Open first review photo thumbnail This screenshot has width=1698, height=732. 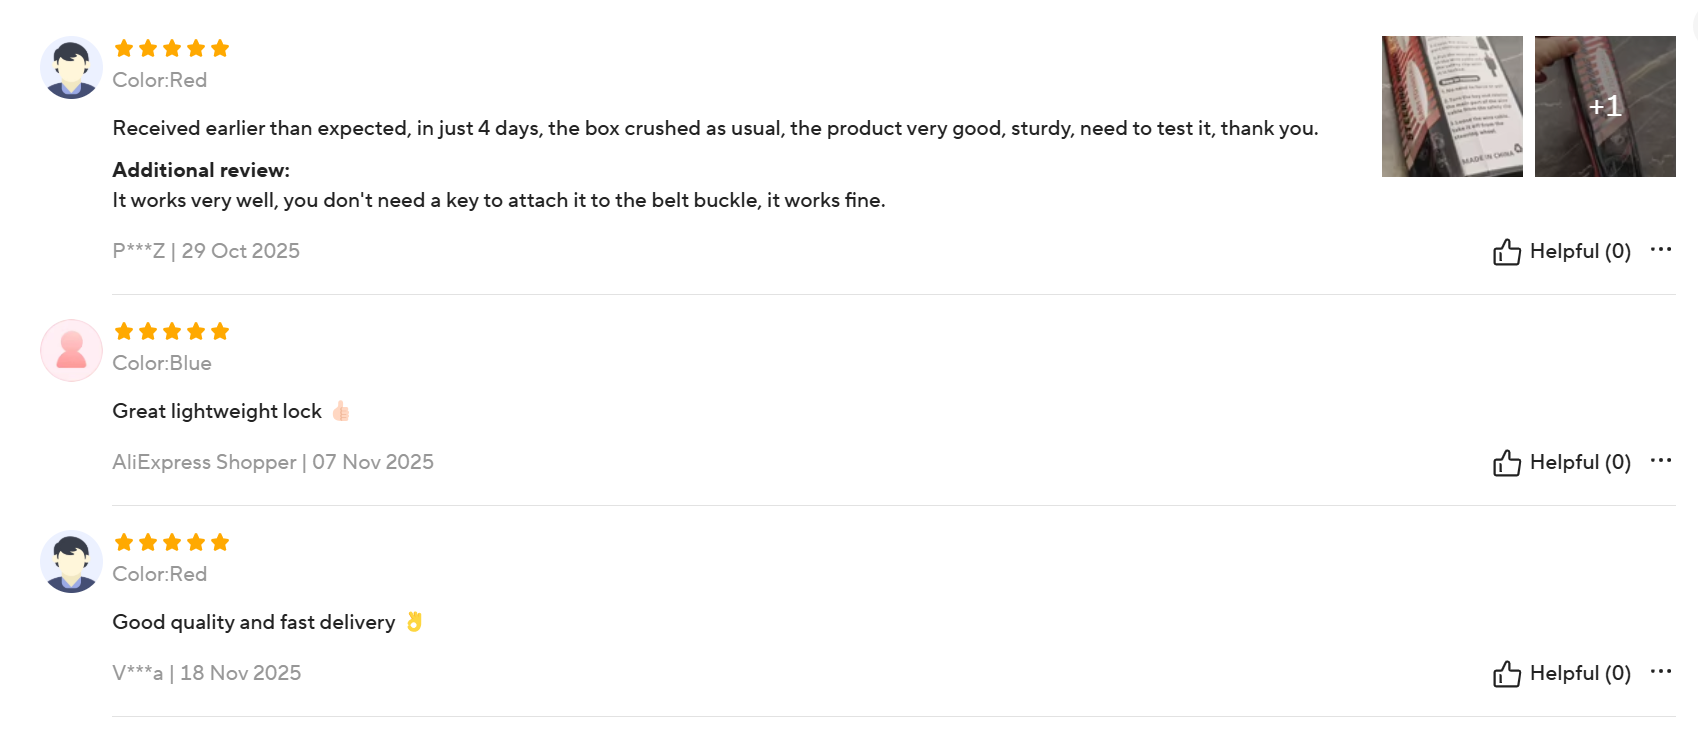point(1452,107)
